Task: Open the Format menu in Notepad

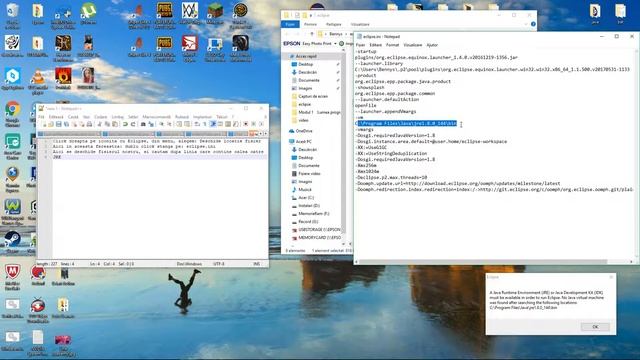Action: pyautogui.click(x=392, y=45)
